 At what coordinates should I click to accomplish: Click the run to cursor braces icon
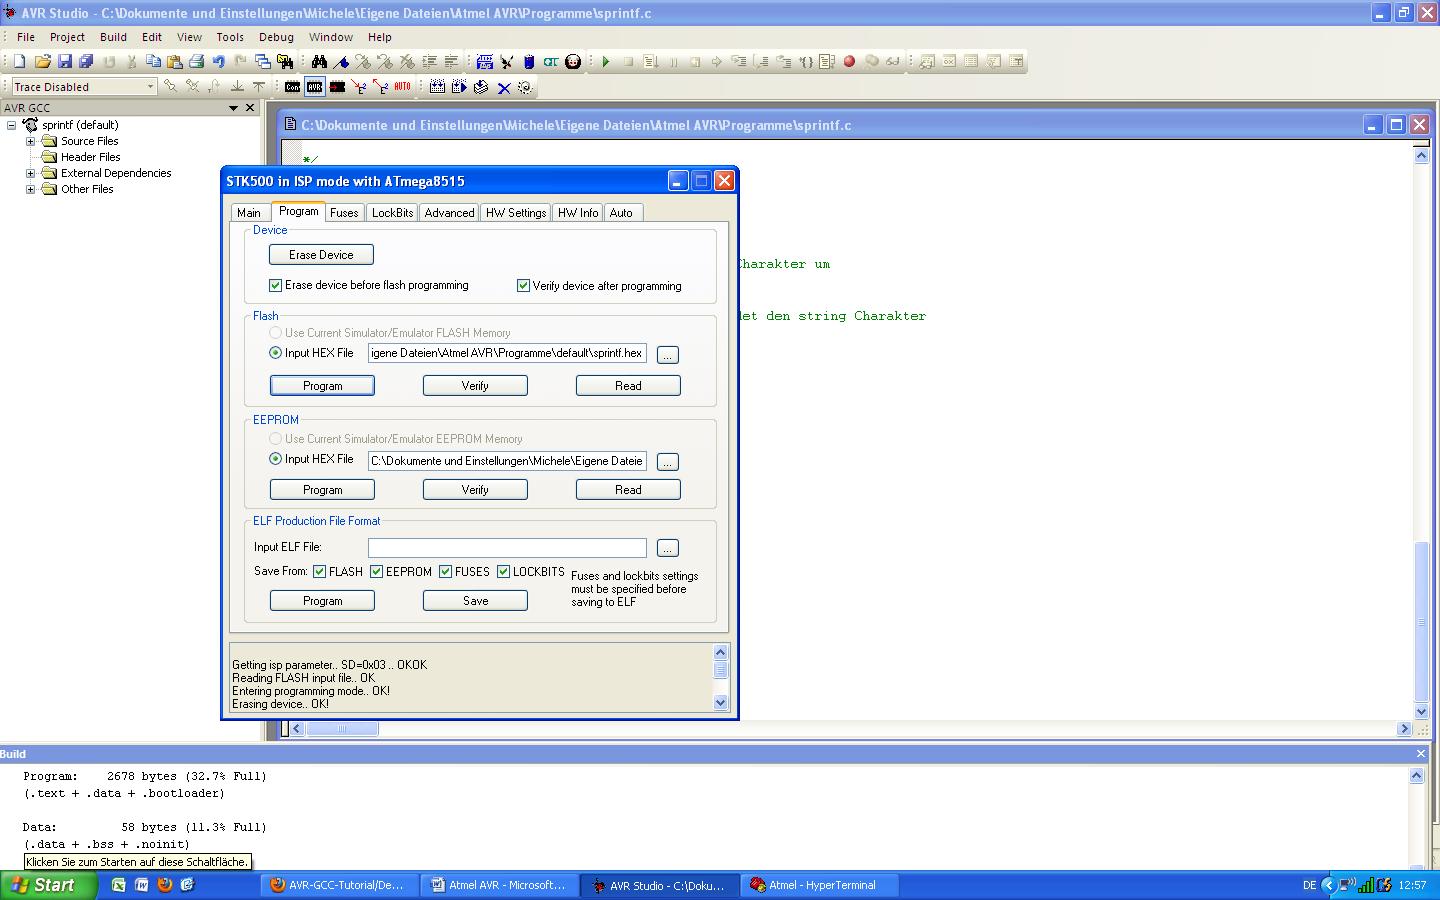[805, 61]
